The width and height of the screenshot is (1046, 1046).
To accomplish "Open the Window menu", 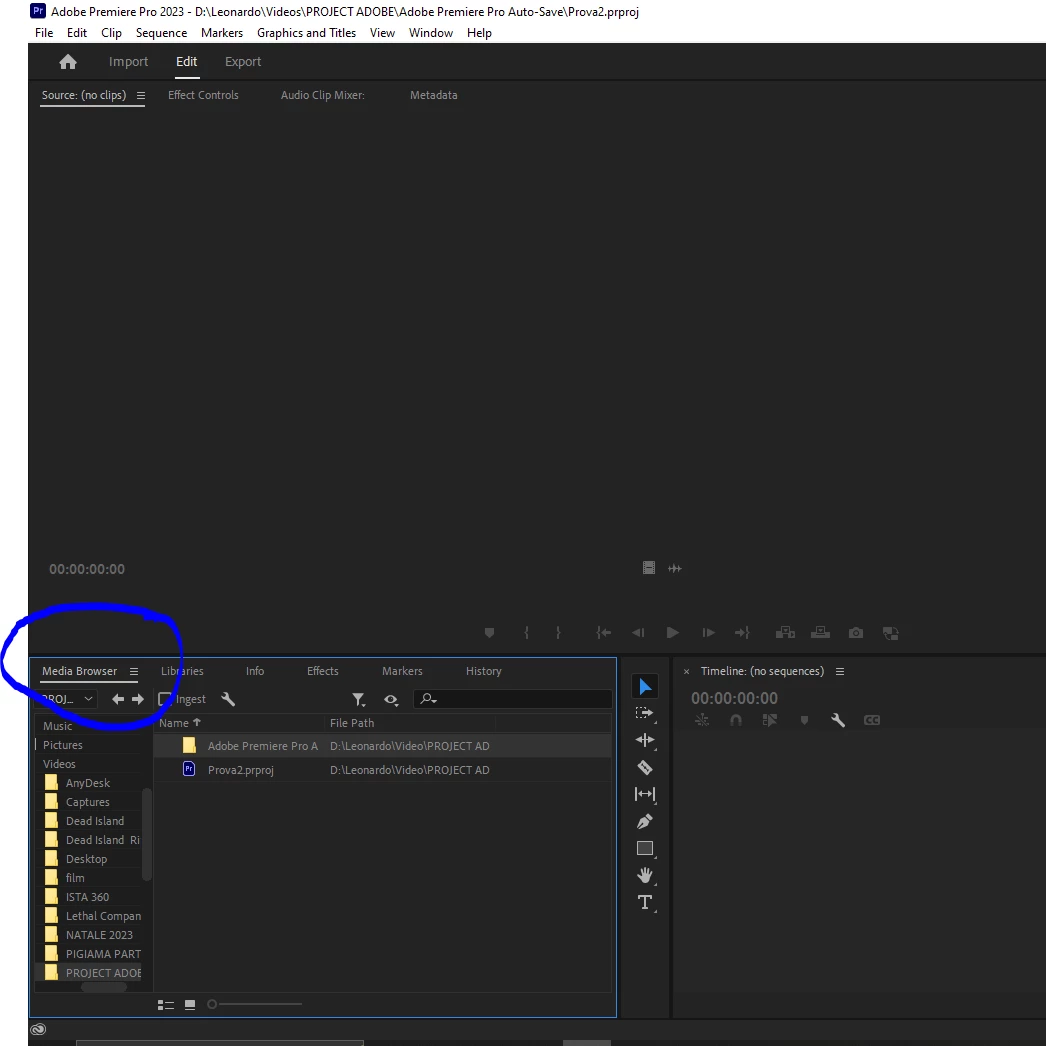I will tap(431, 33).
